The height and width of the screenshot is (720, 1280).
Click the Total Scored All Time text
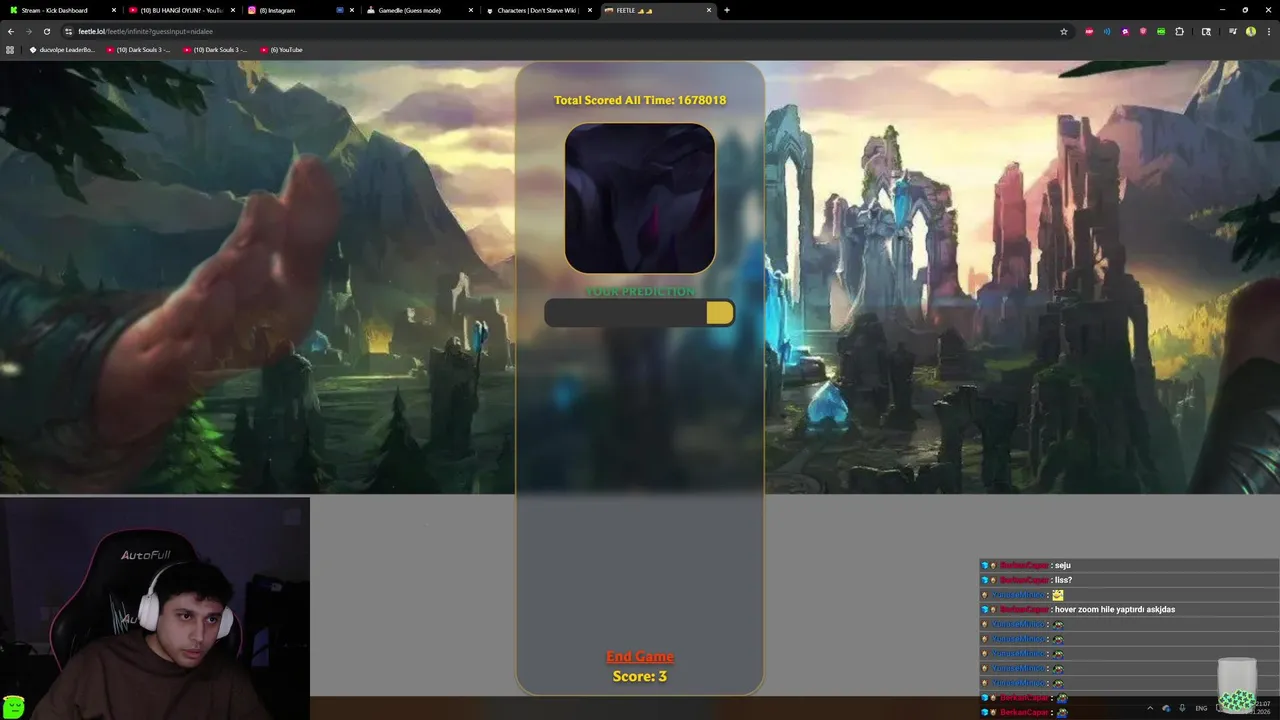coord(640,100)
